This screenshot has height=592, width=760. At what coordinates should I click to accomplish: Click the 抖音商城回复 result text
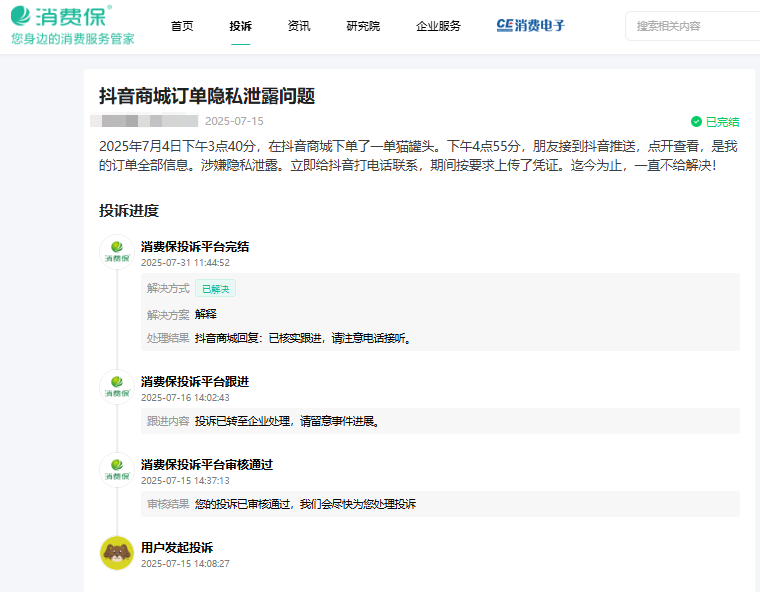coord(303,338)
